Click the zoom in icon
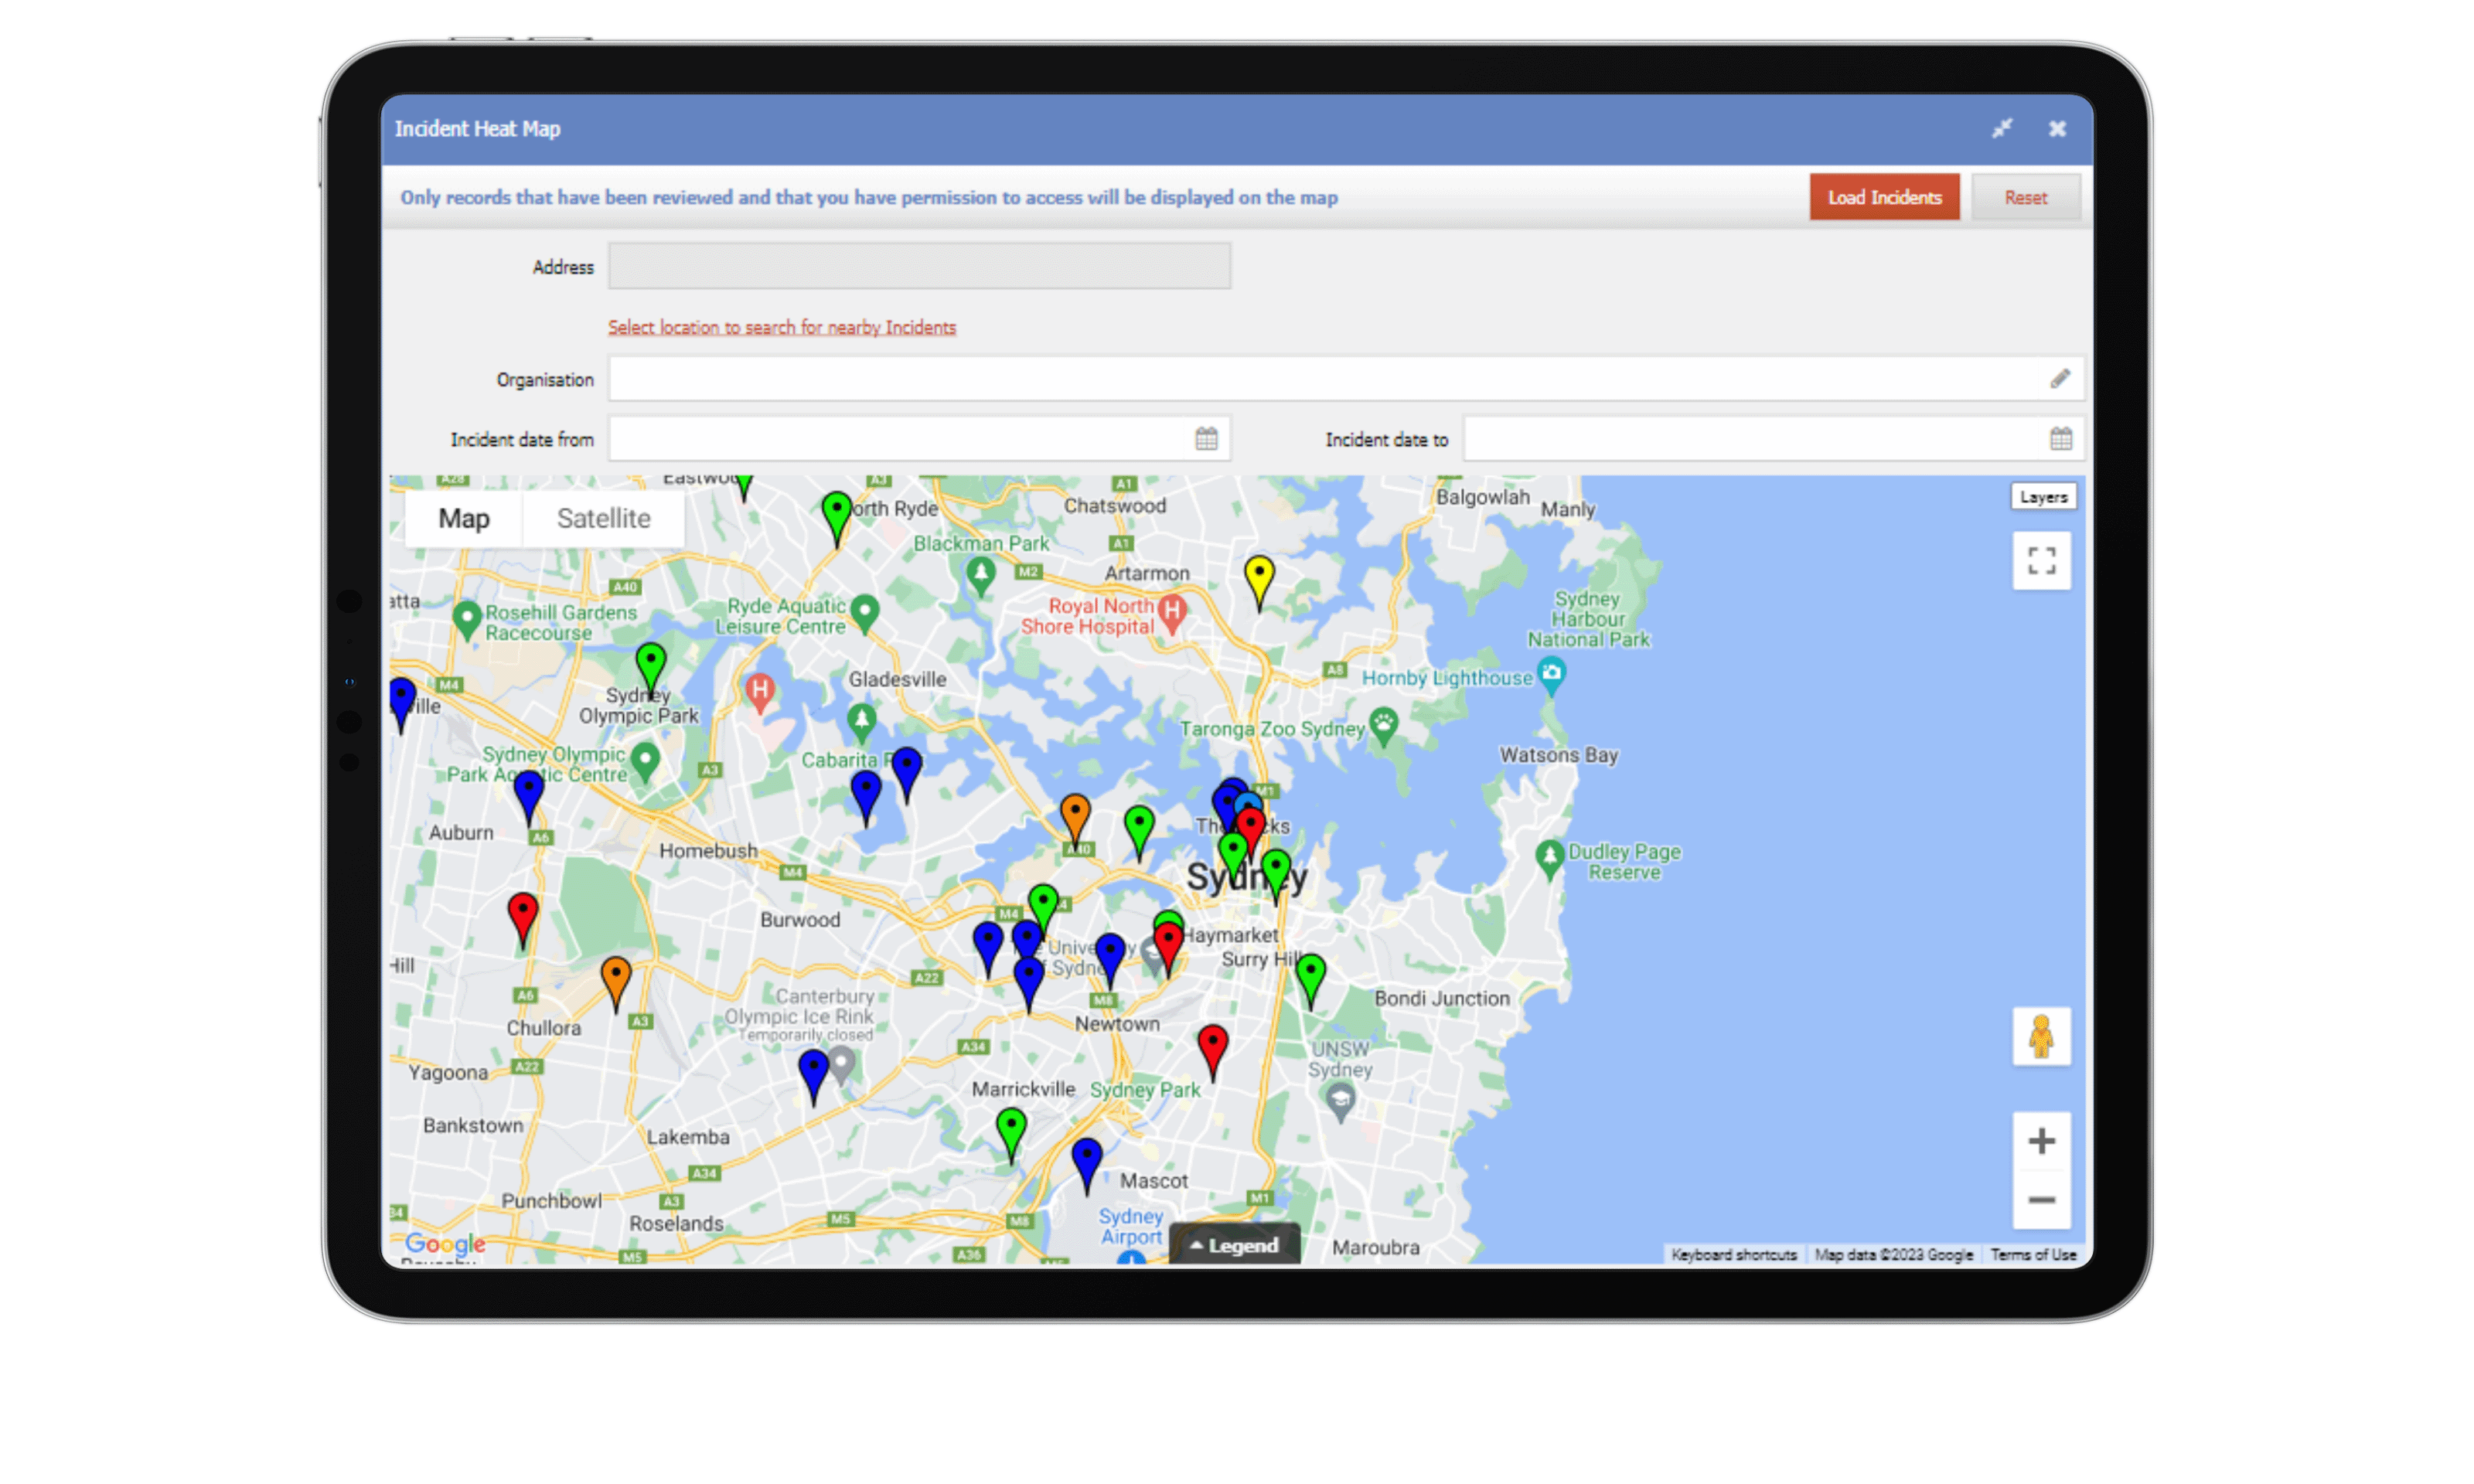Viewport: 2474px width, 1484px height. 2041,1139
